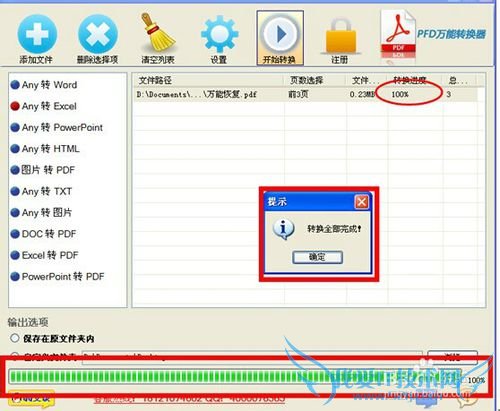Open Settings gear icon
The width and height of the screenshot is (500, 411).
click(x=219, y=34)
